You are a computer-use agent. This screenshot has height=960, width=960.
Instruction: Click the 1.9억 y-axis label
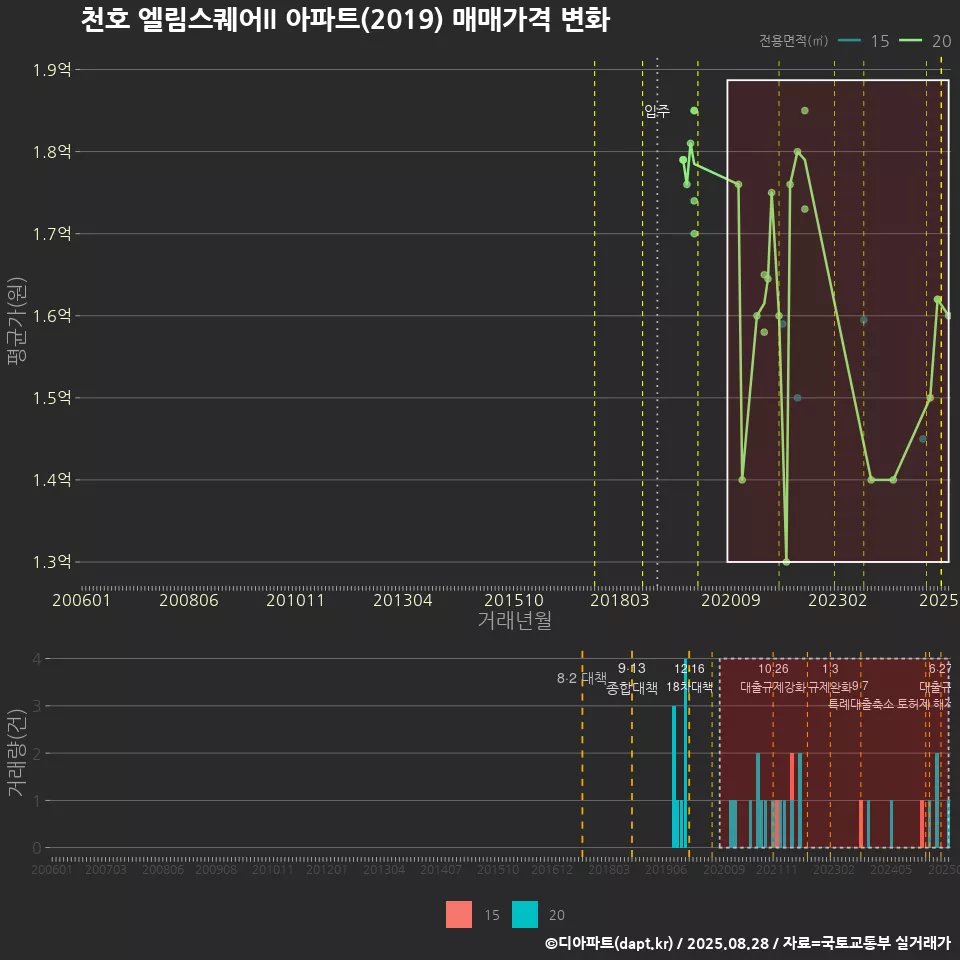[51, 70]
